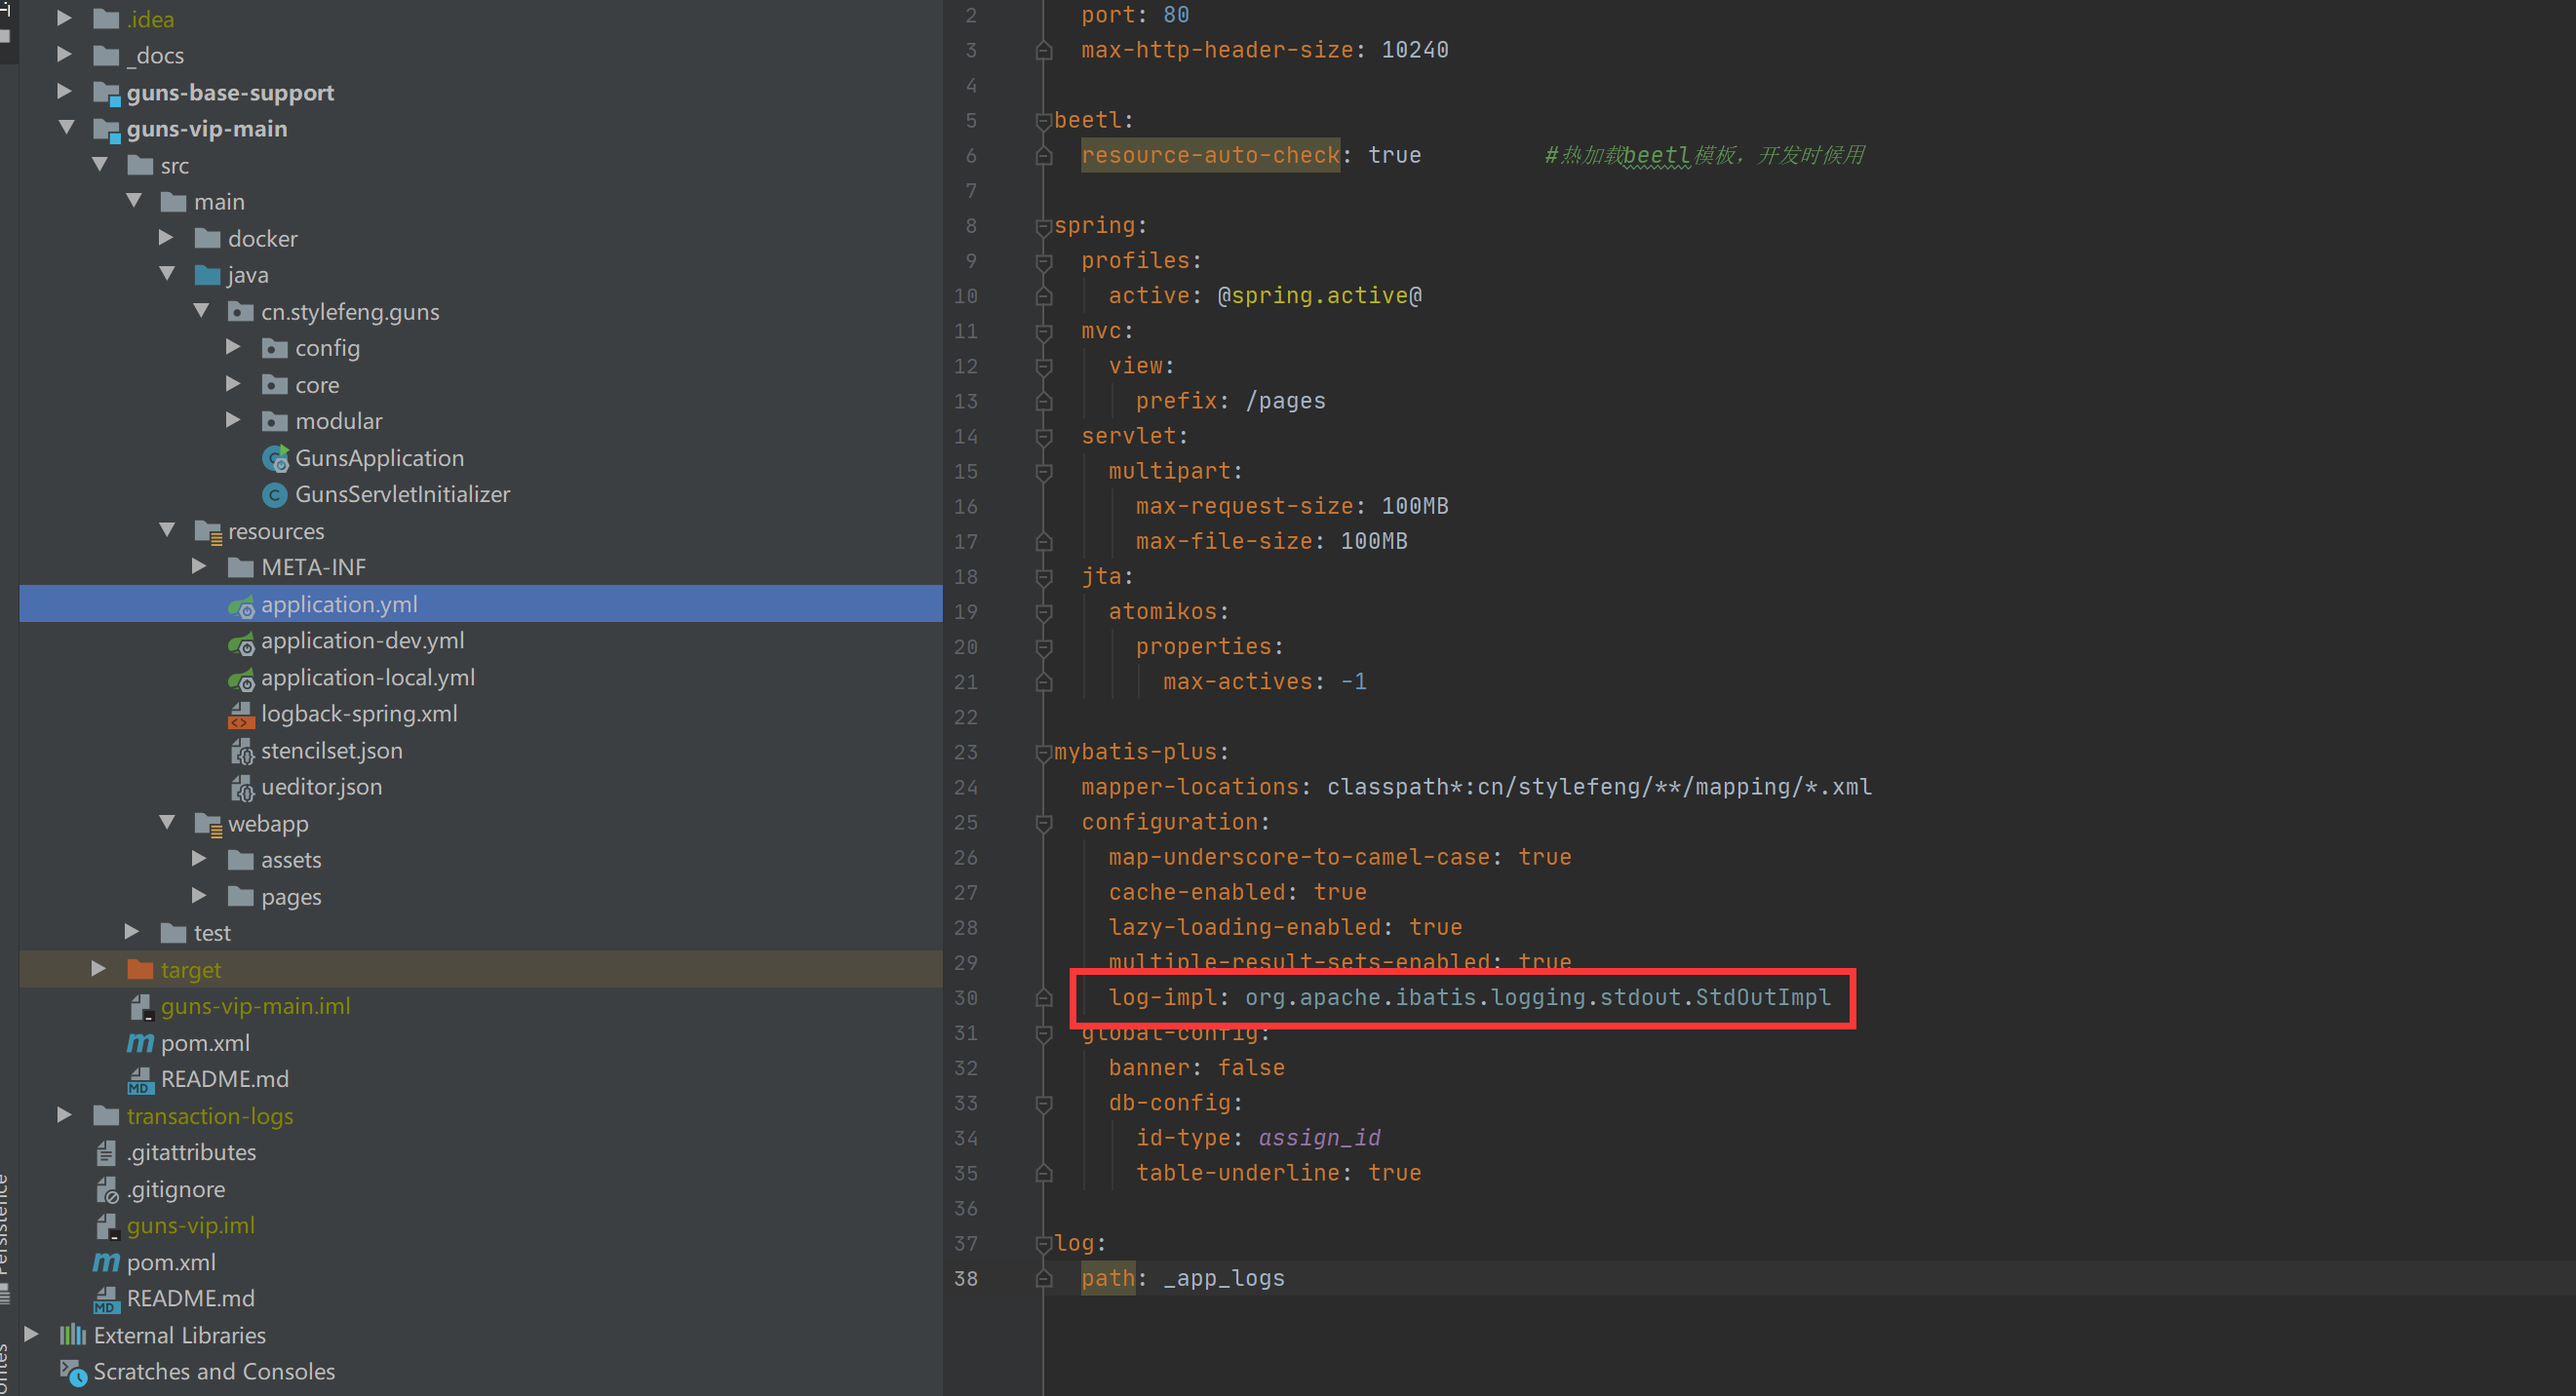Click the application.yml Spring config icon
2576x1396 pixels.
(241, 605)
